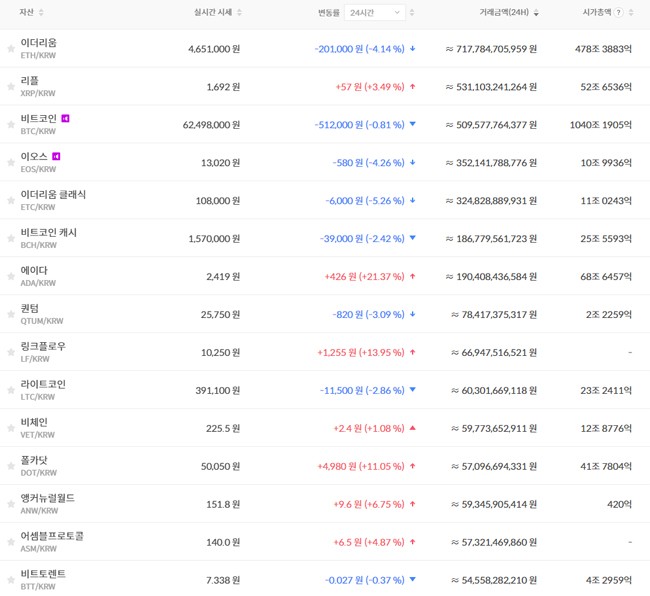Open the 이오스 EOS/KRW asset link
This screenshot has width=650, height=596.
(38, 162)
